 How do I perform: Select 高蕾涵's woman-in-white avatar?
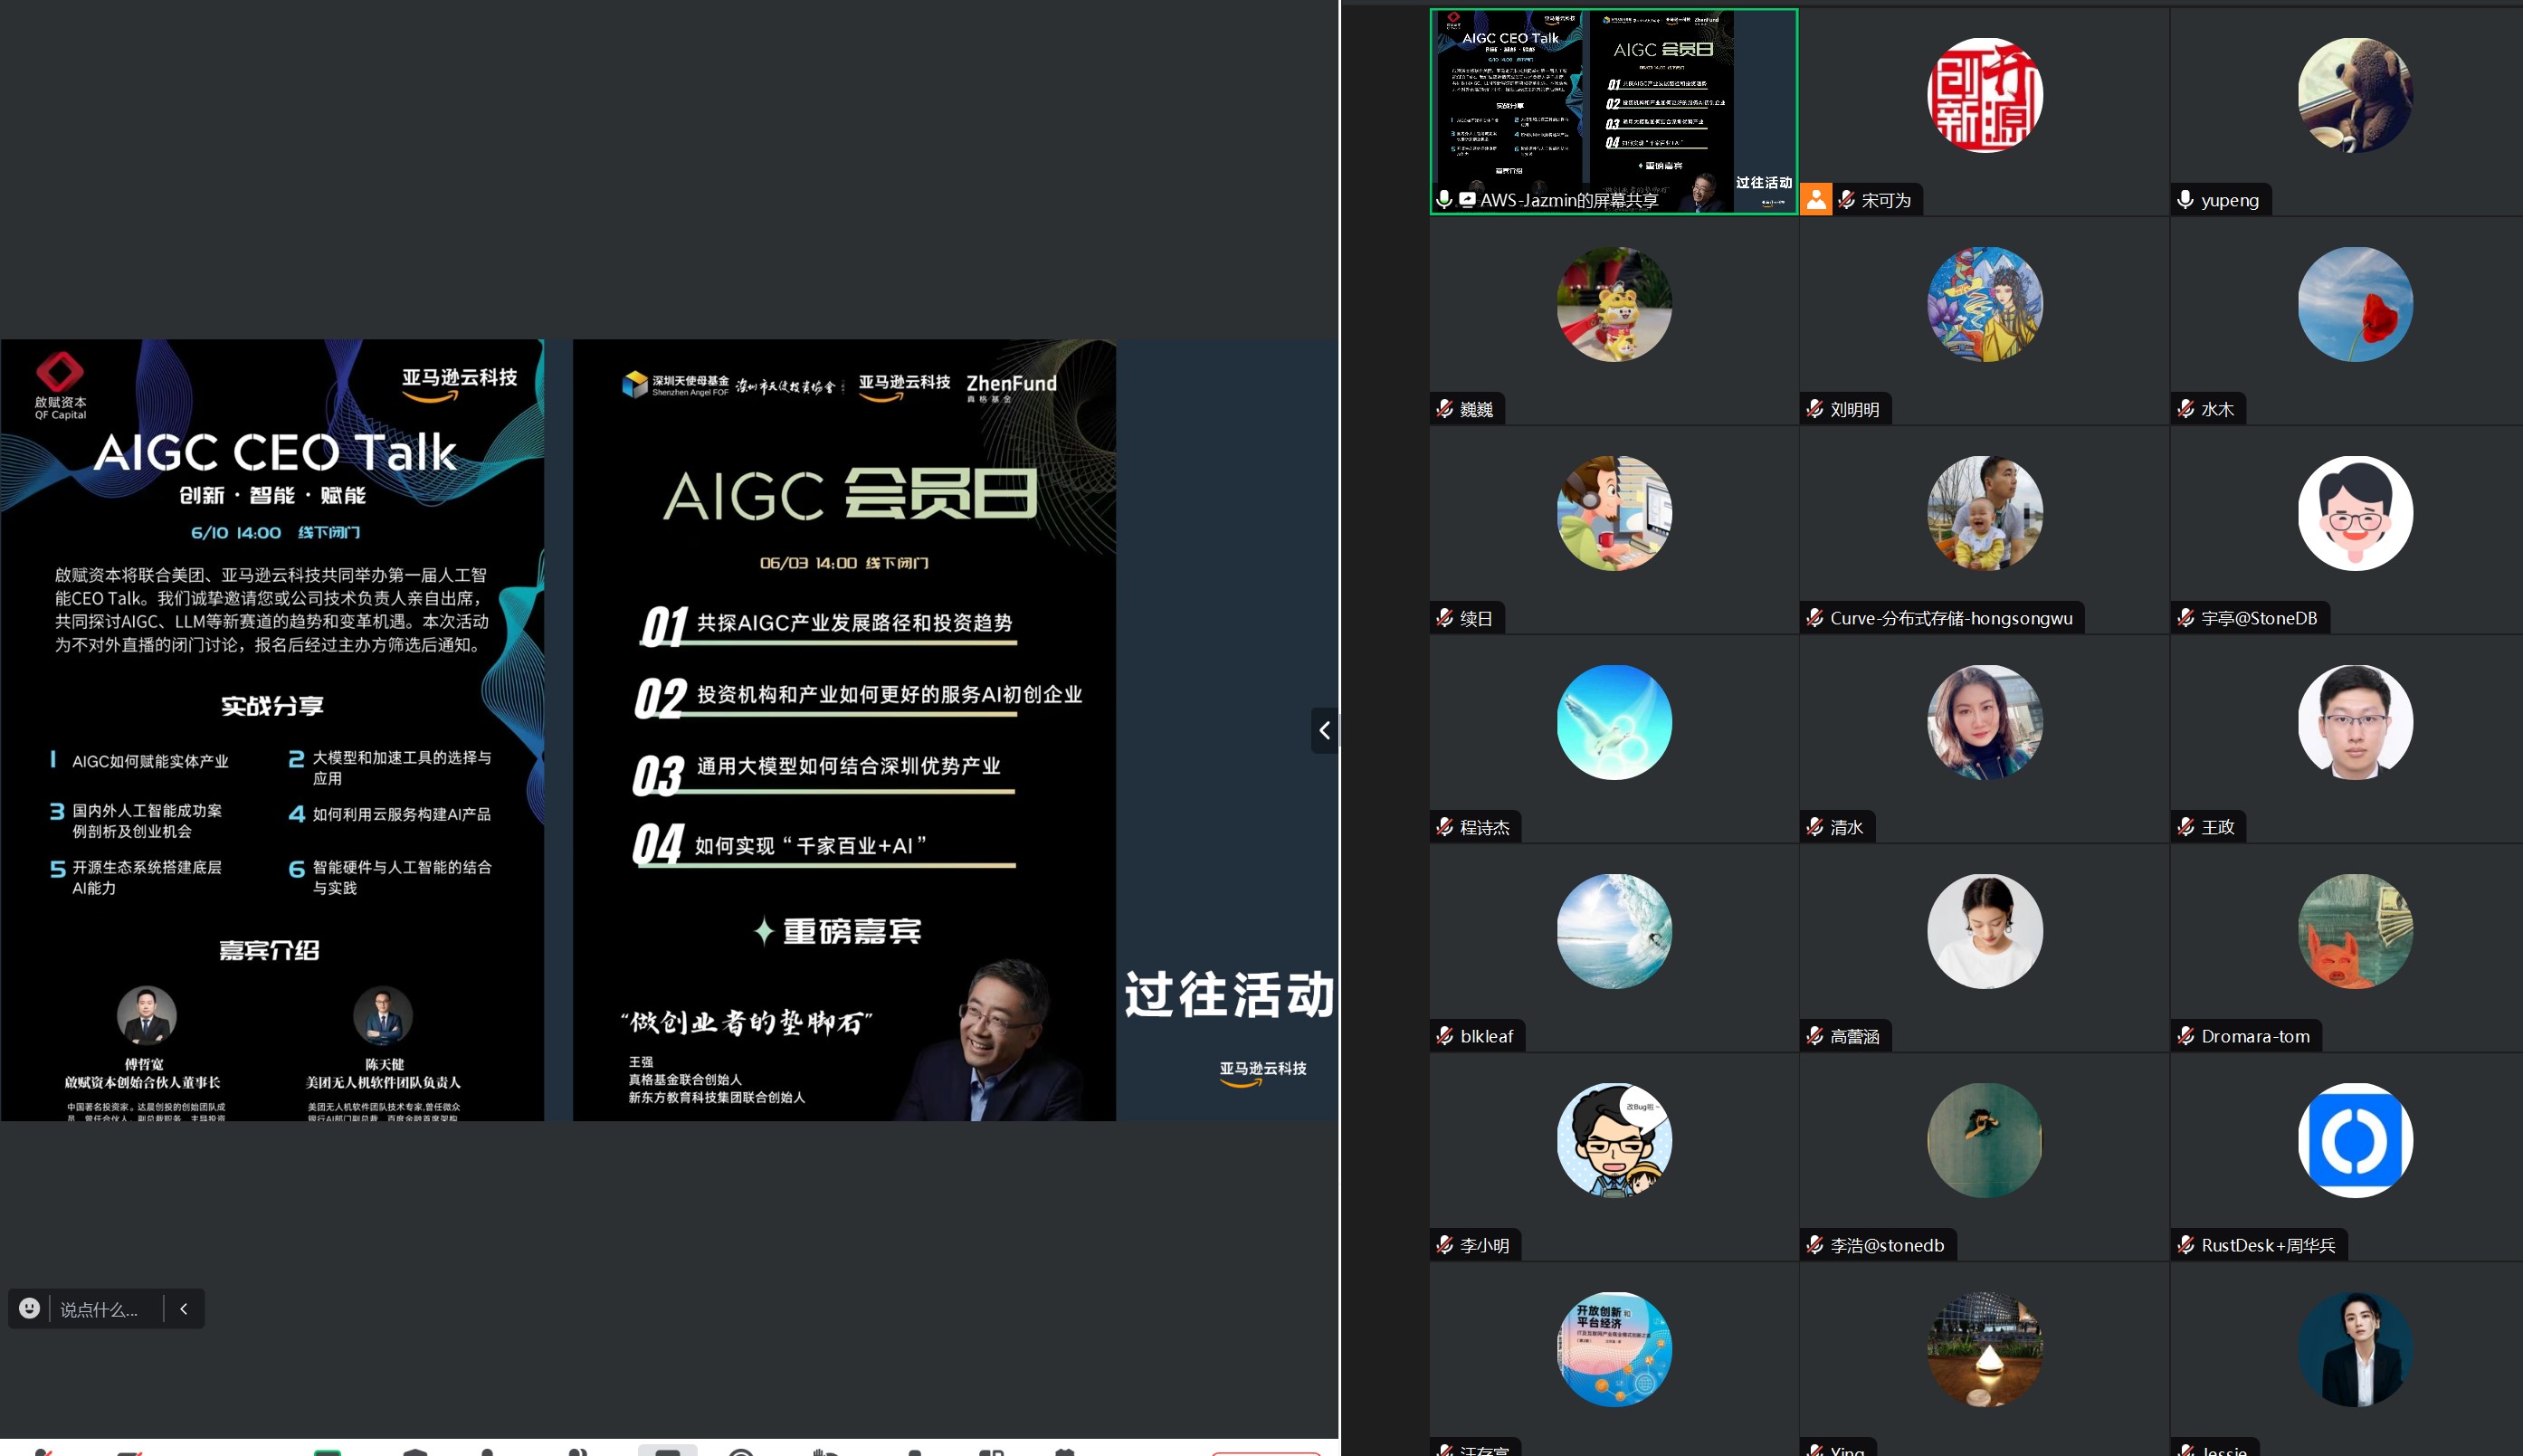pos(1985,931)
